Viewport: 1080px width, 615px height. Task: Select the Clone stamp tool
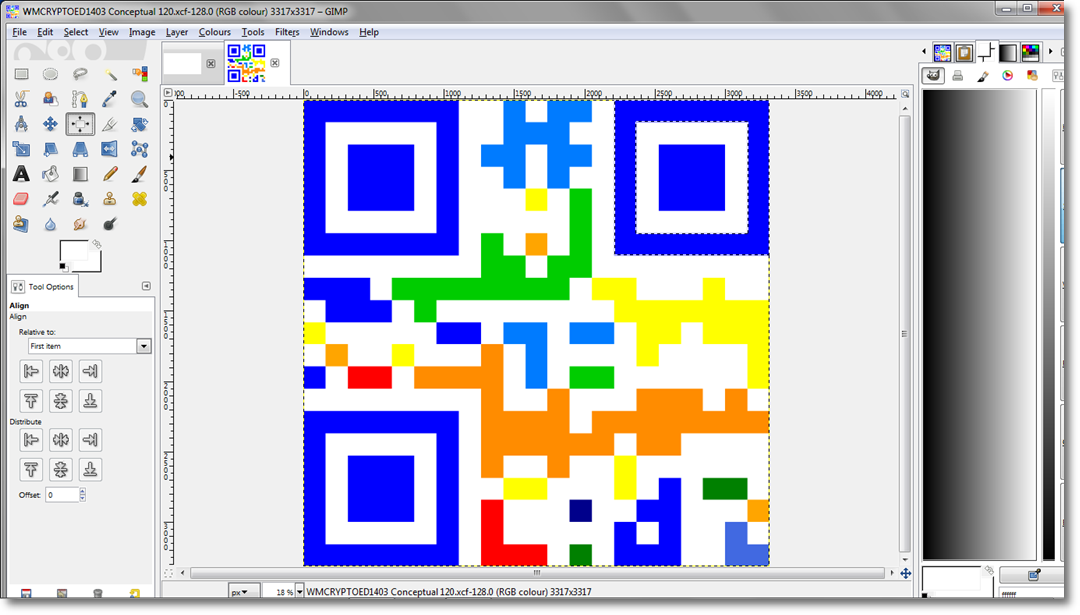[x=110, y=199]
